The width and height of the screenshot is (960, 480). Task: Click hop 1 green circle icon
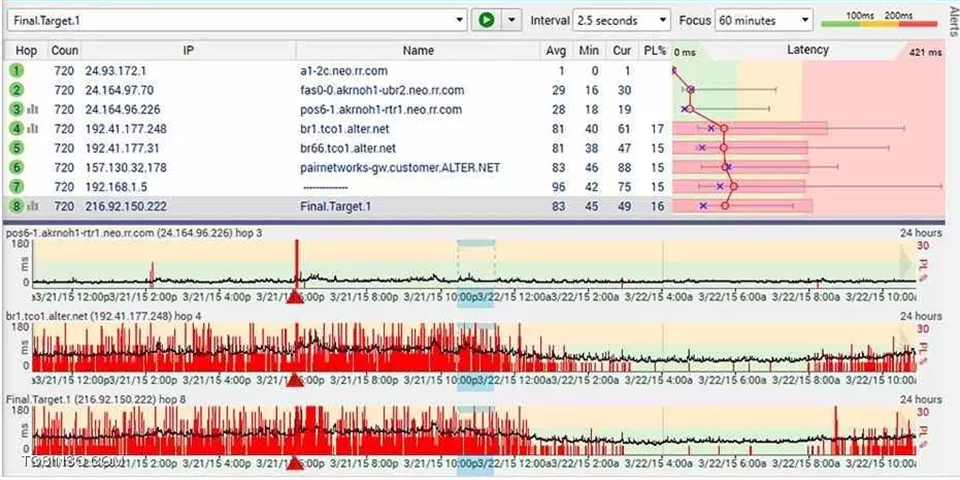point(17,71)
